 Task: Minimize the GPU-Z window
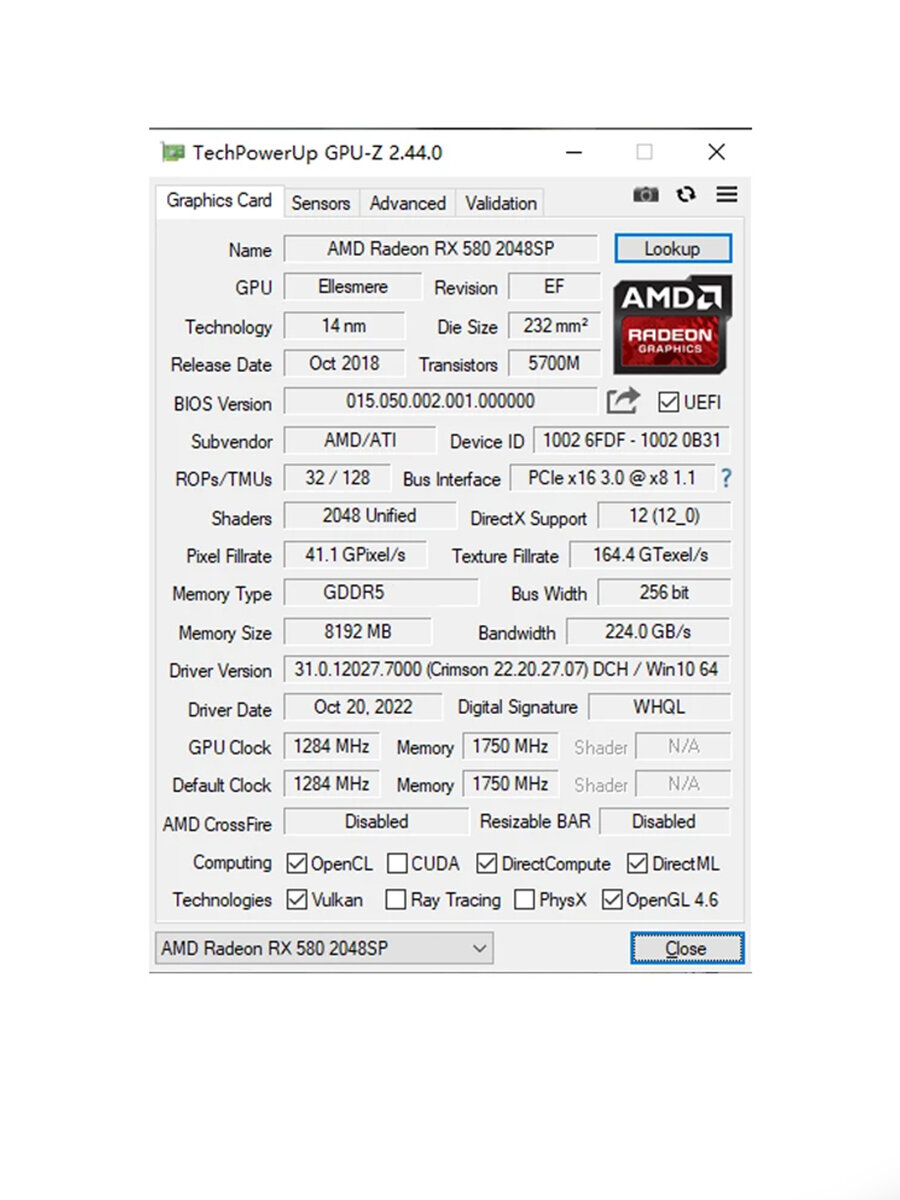tap(573, 153)
